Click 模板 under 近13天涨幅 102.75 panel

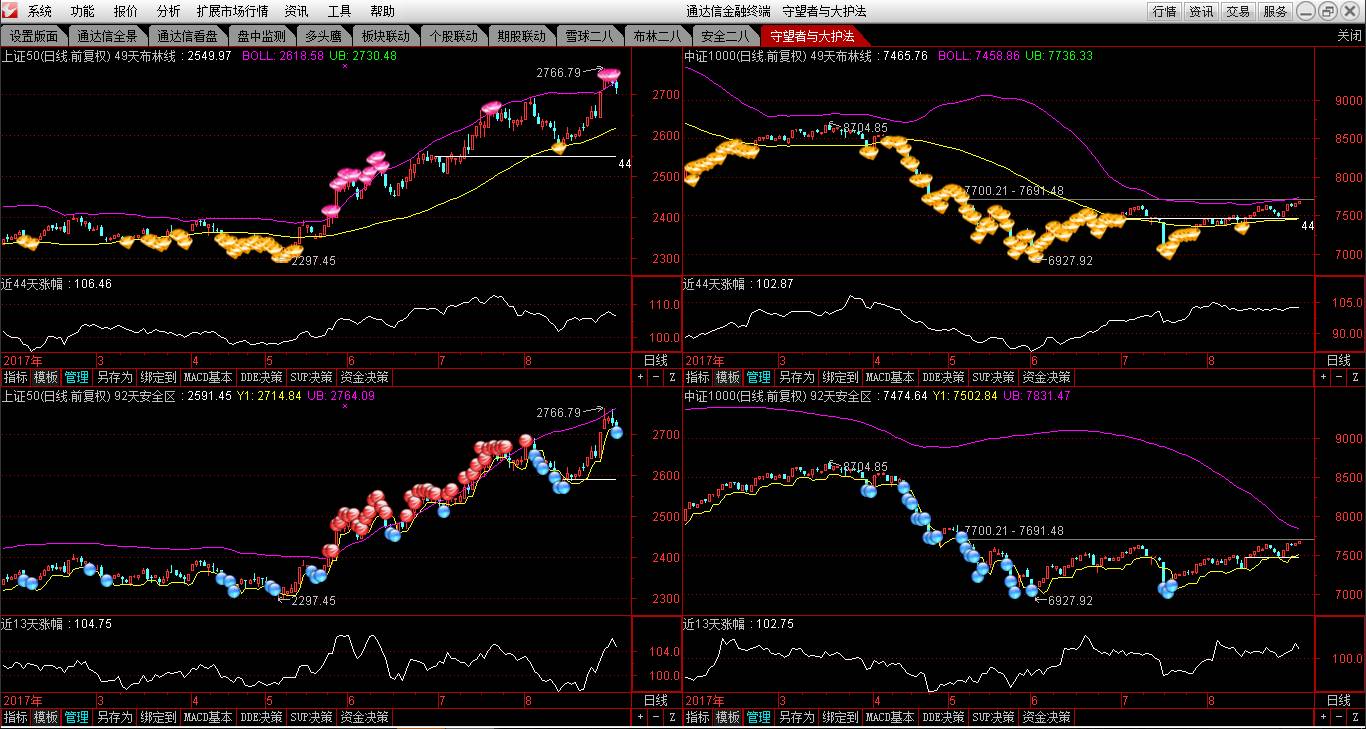[x=729, y=717]
